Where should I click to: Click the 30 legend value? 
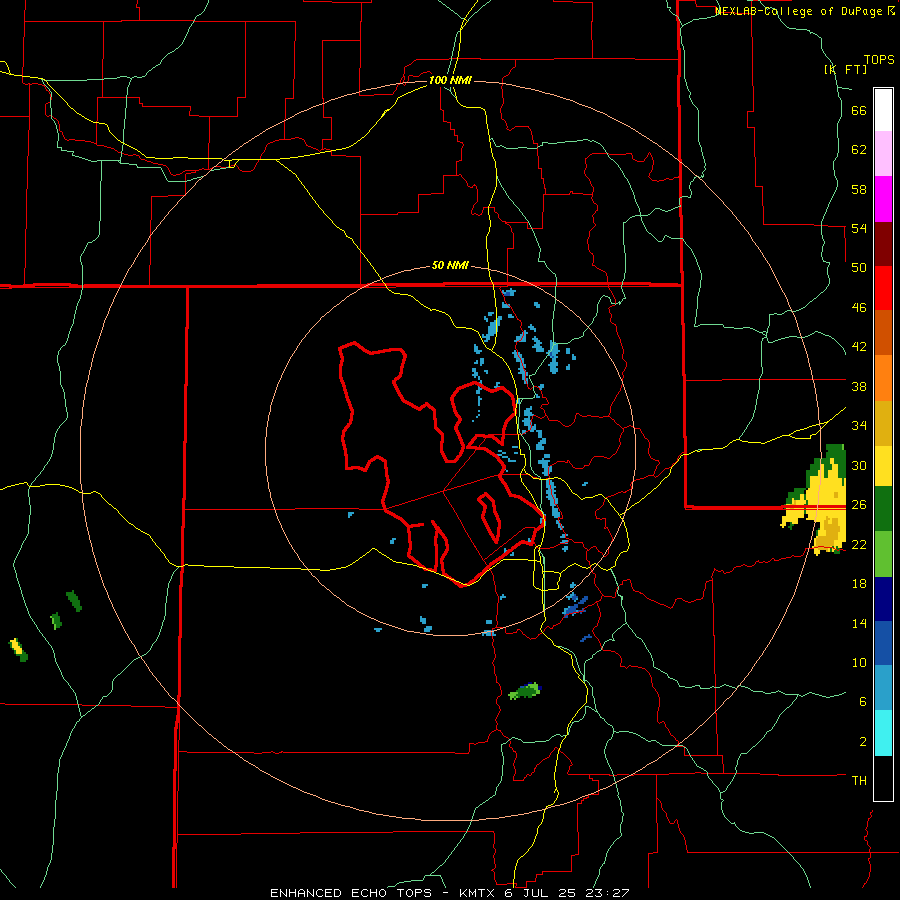[859, 465]
